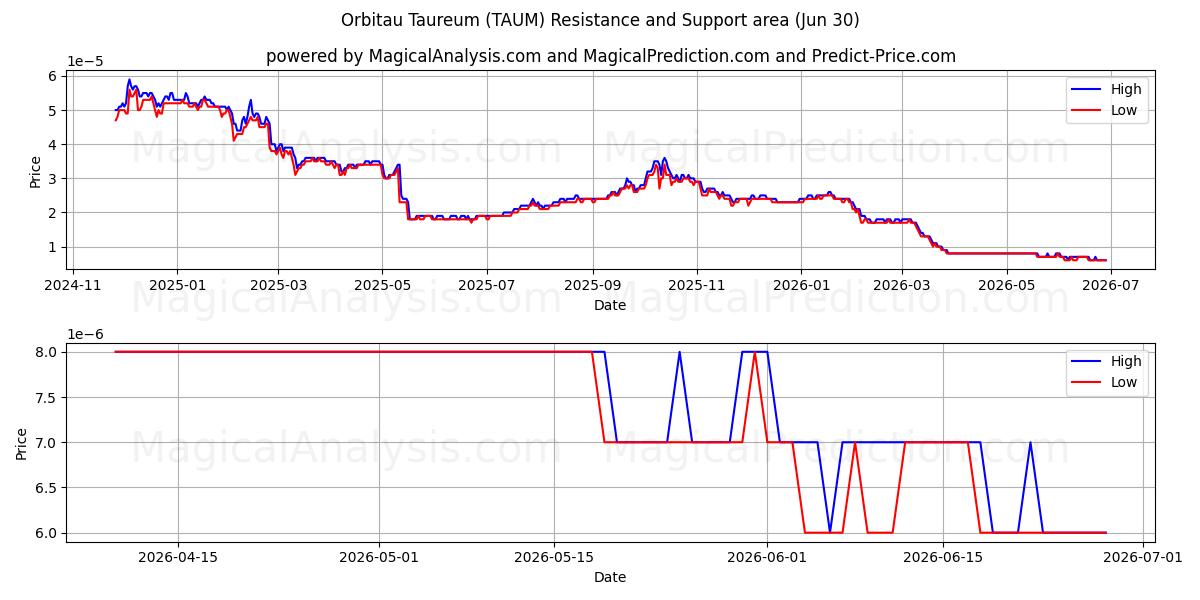1200x600 pixels.
Task: Click the '2026-05-15' tick label on the lower chart
Action: [x=555, y=558]
